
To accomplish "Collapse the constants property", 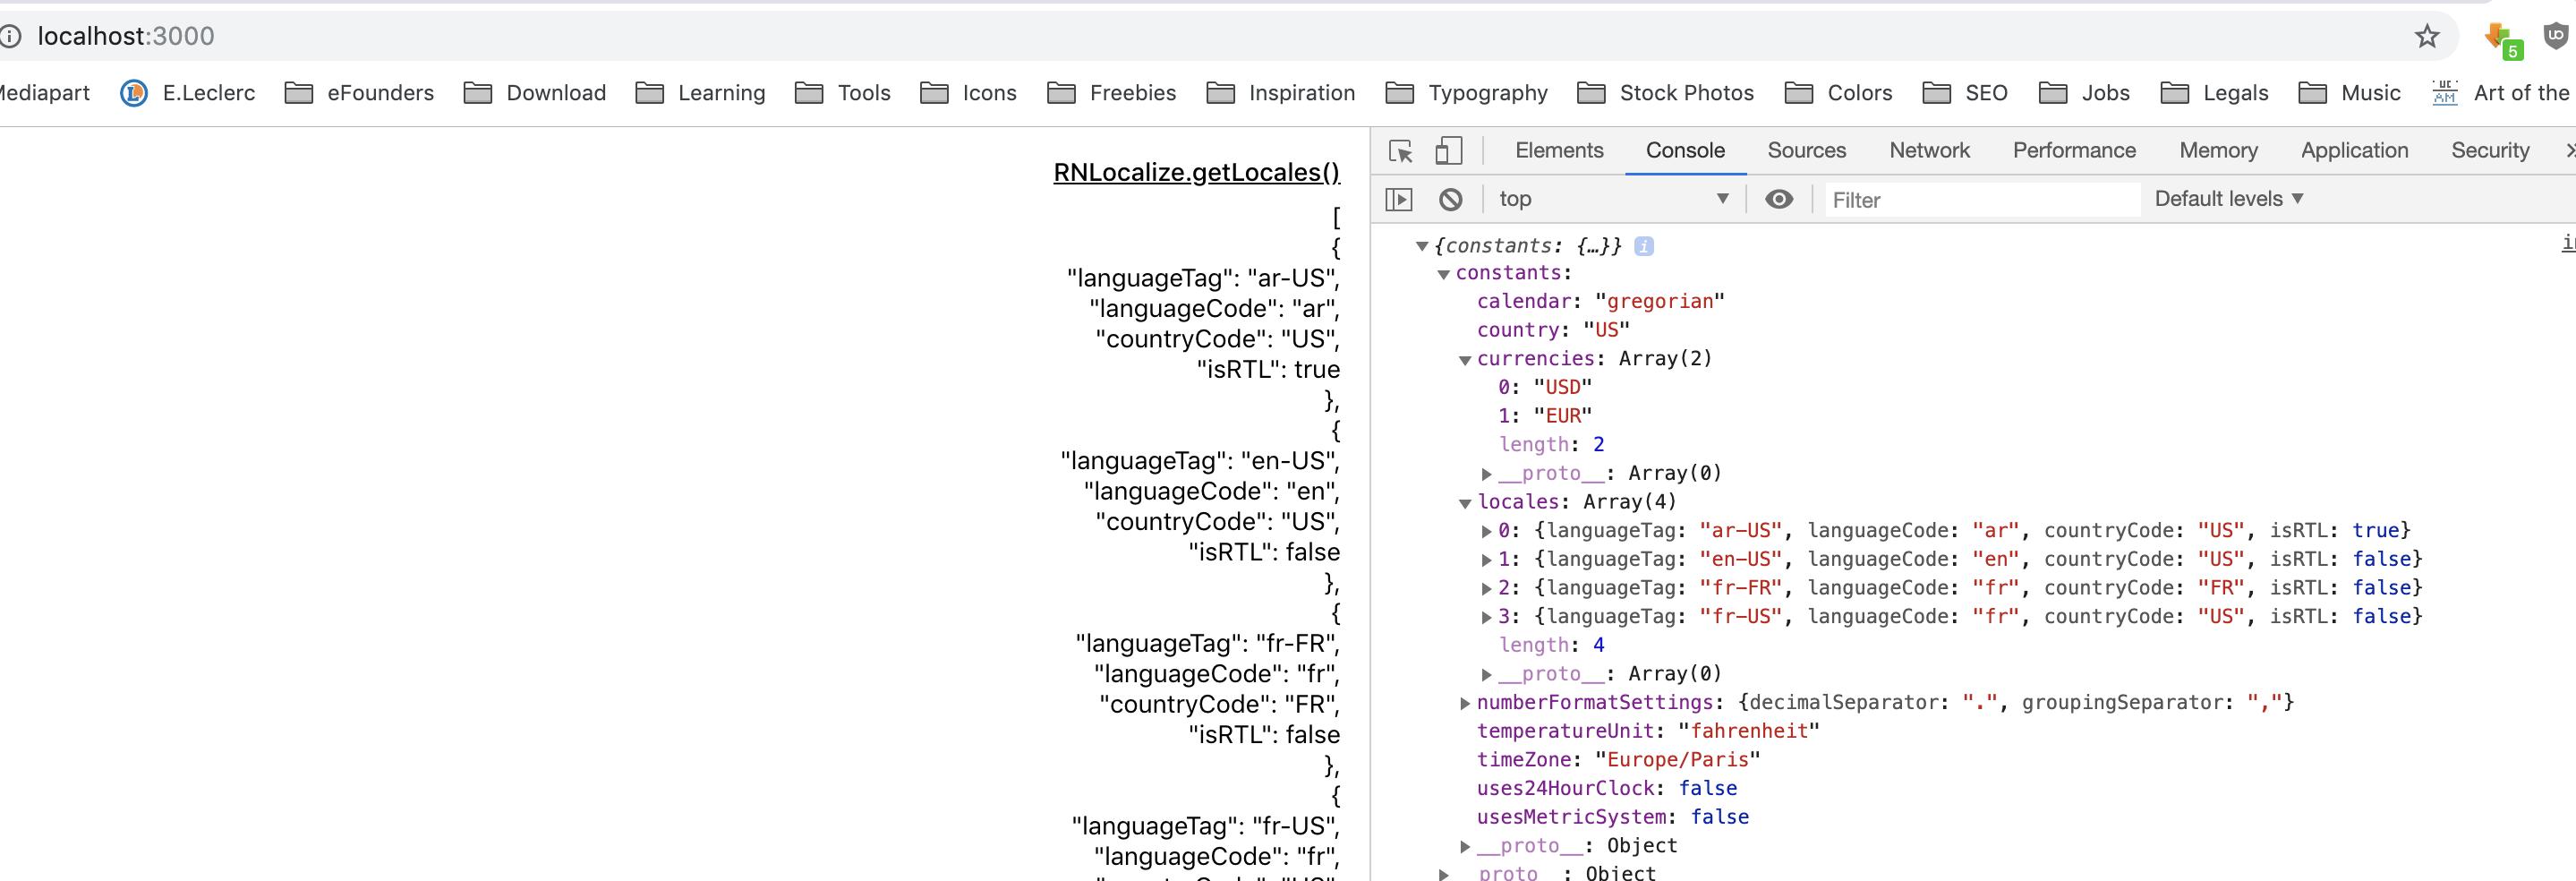I will tap(1443, 274).
